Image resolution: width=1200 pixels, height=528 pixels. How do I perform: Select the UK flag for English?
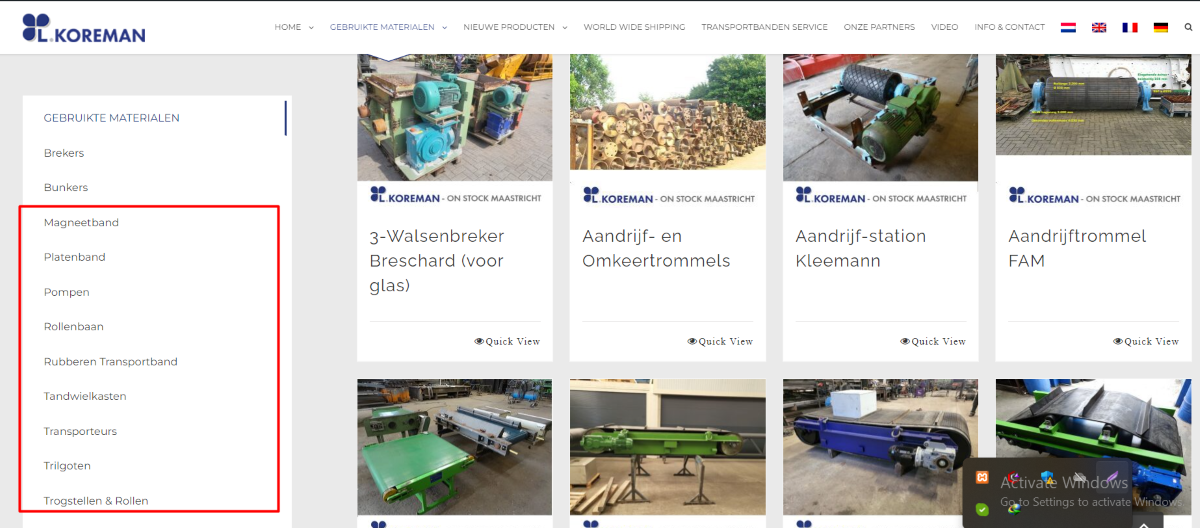coord(1099,27)
